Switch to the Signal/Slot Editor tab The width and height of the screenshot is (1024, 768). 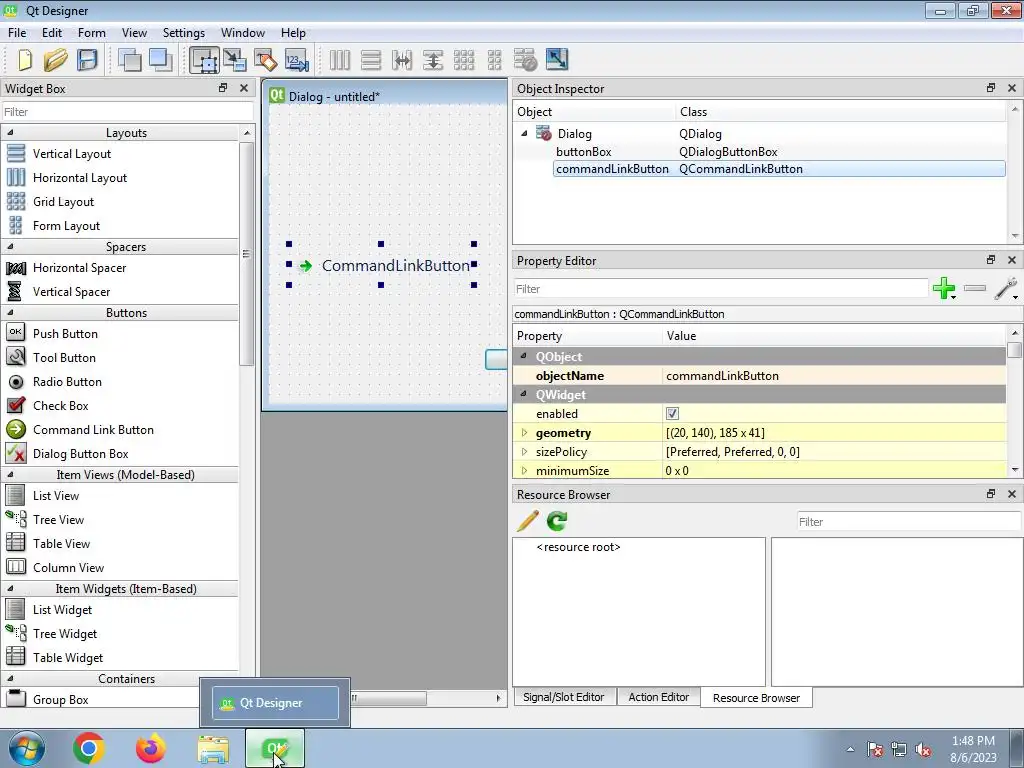564,697
